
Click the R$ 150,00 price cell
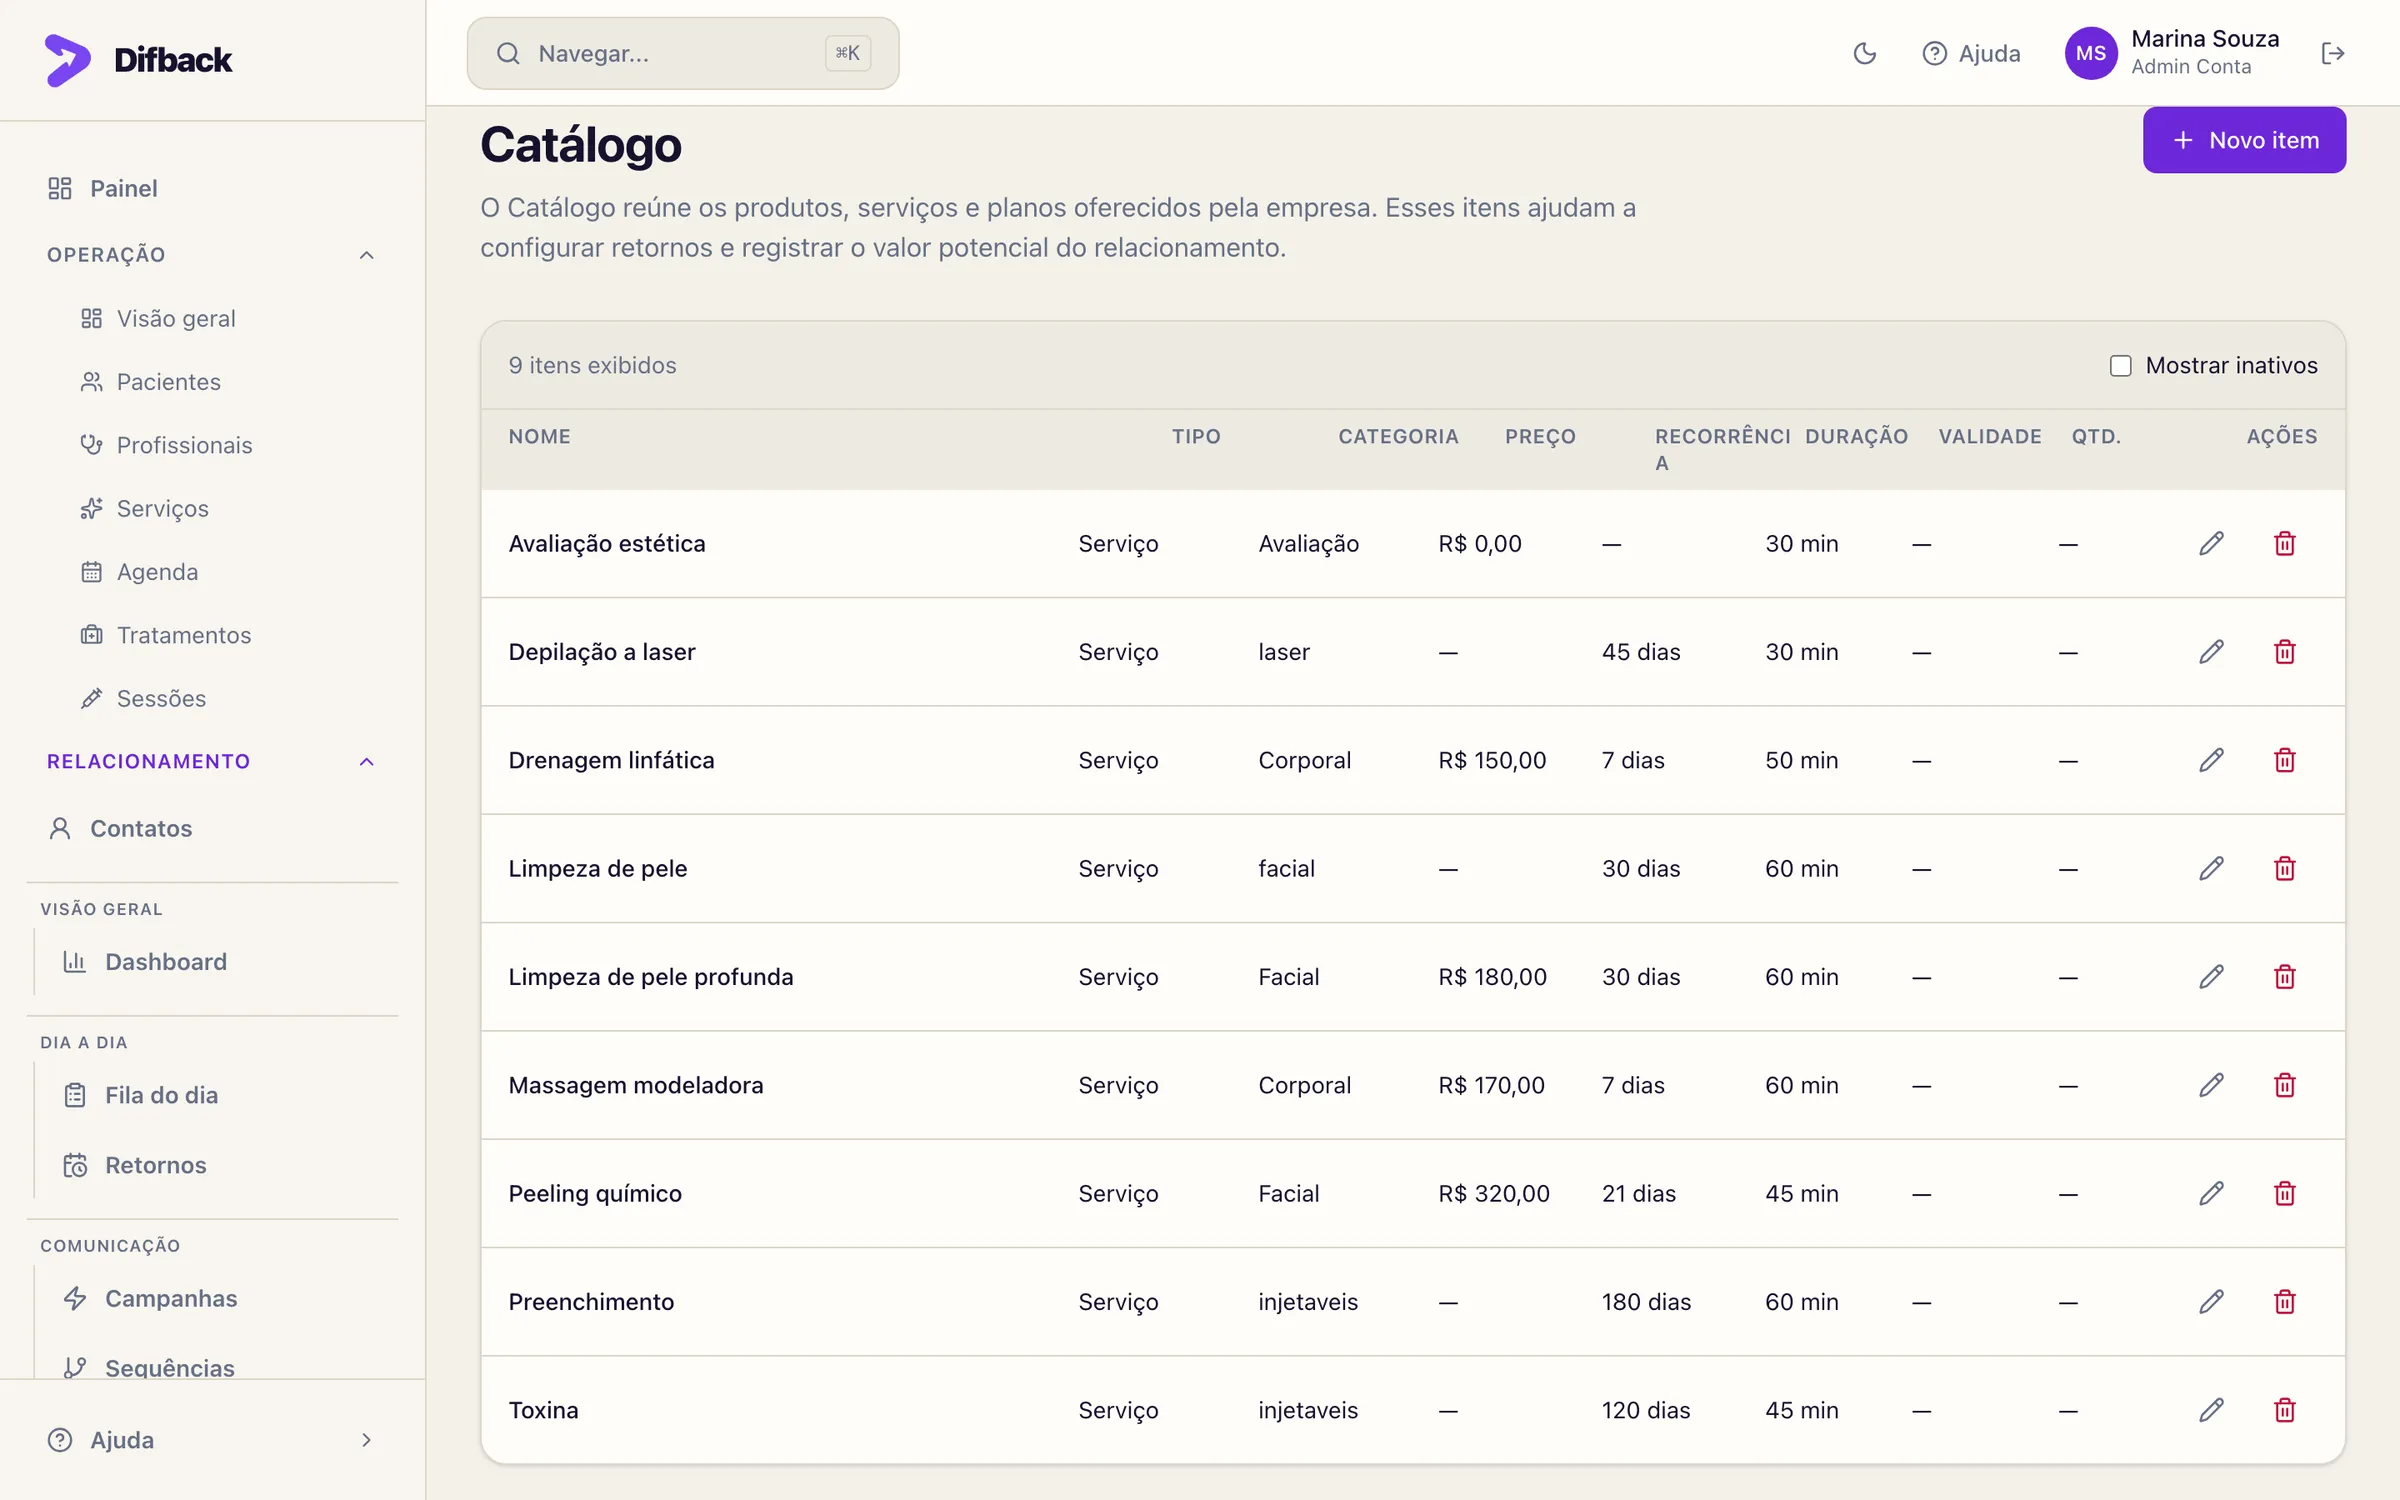click(1492, 760)
